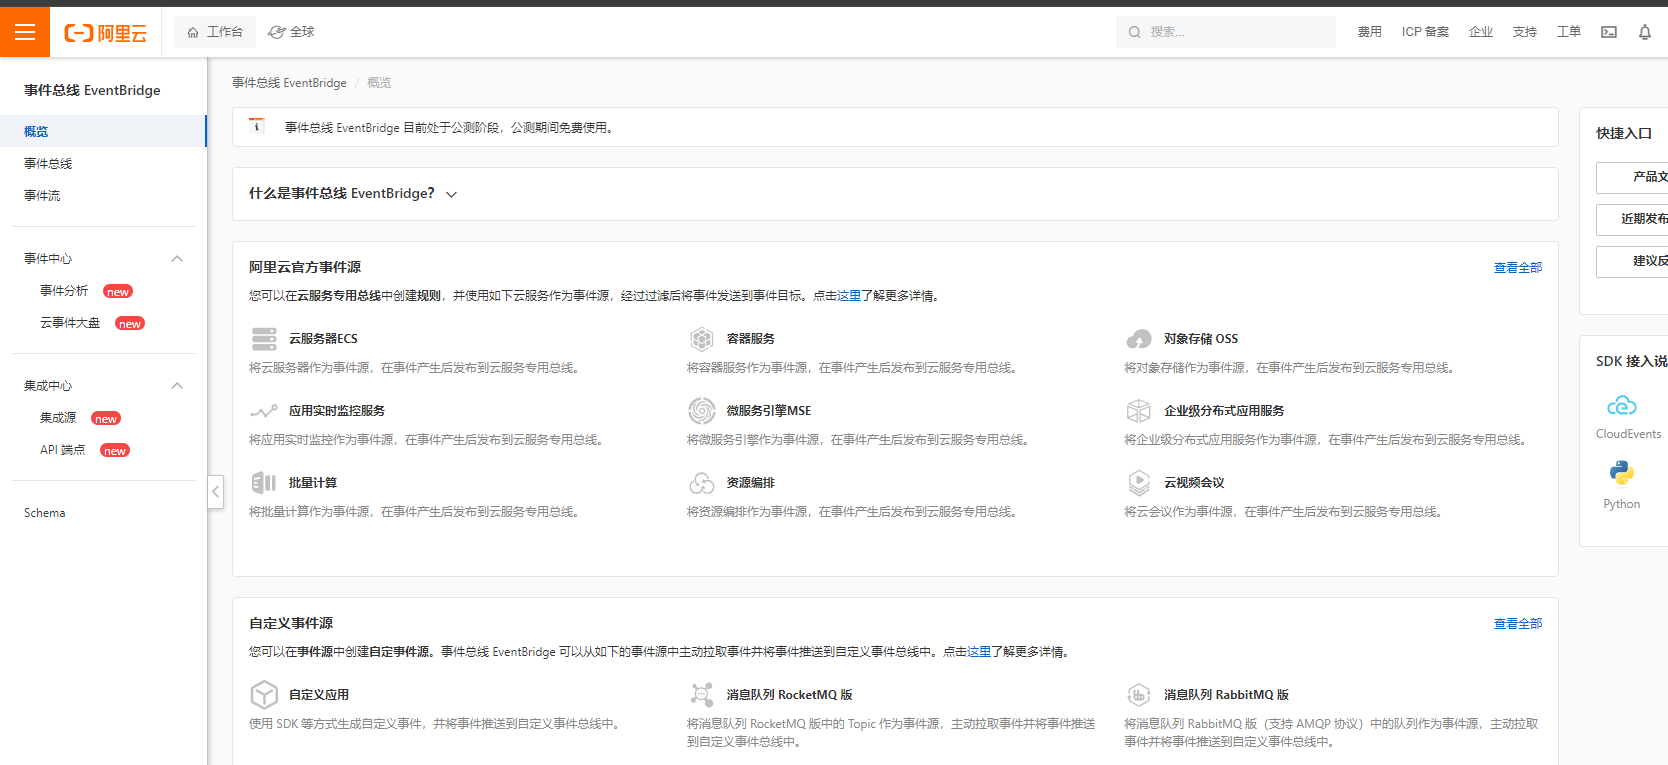Click 这里 link in 自定义事件源 description
Viewport: 1668px width, 765px height.
tap(979, 652)
